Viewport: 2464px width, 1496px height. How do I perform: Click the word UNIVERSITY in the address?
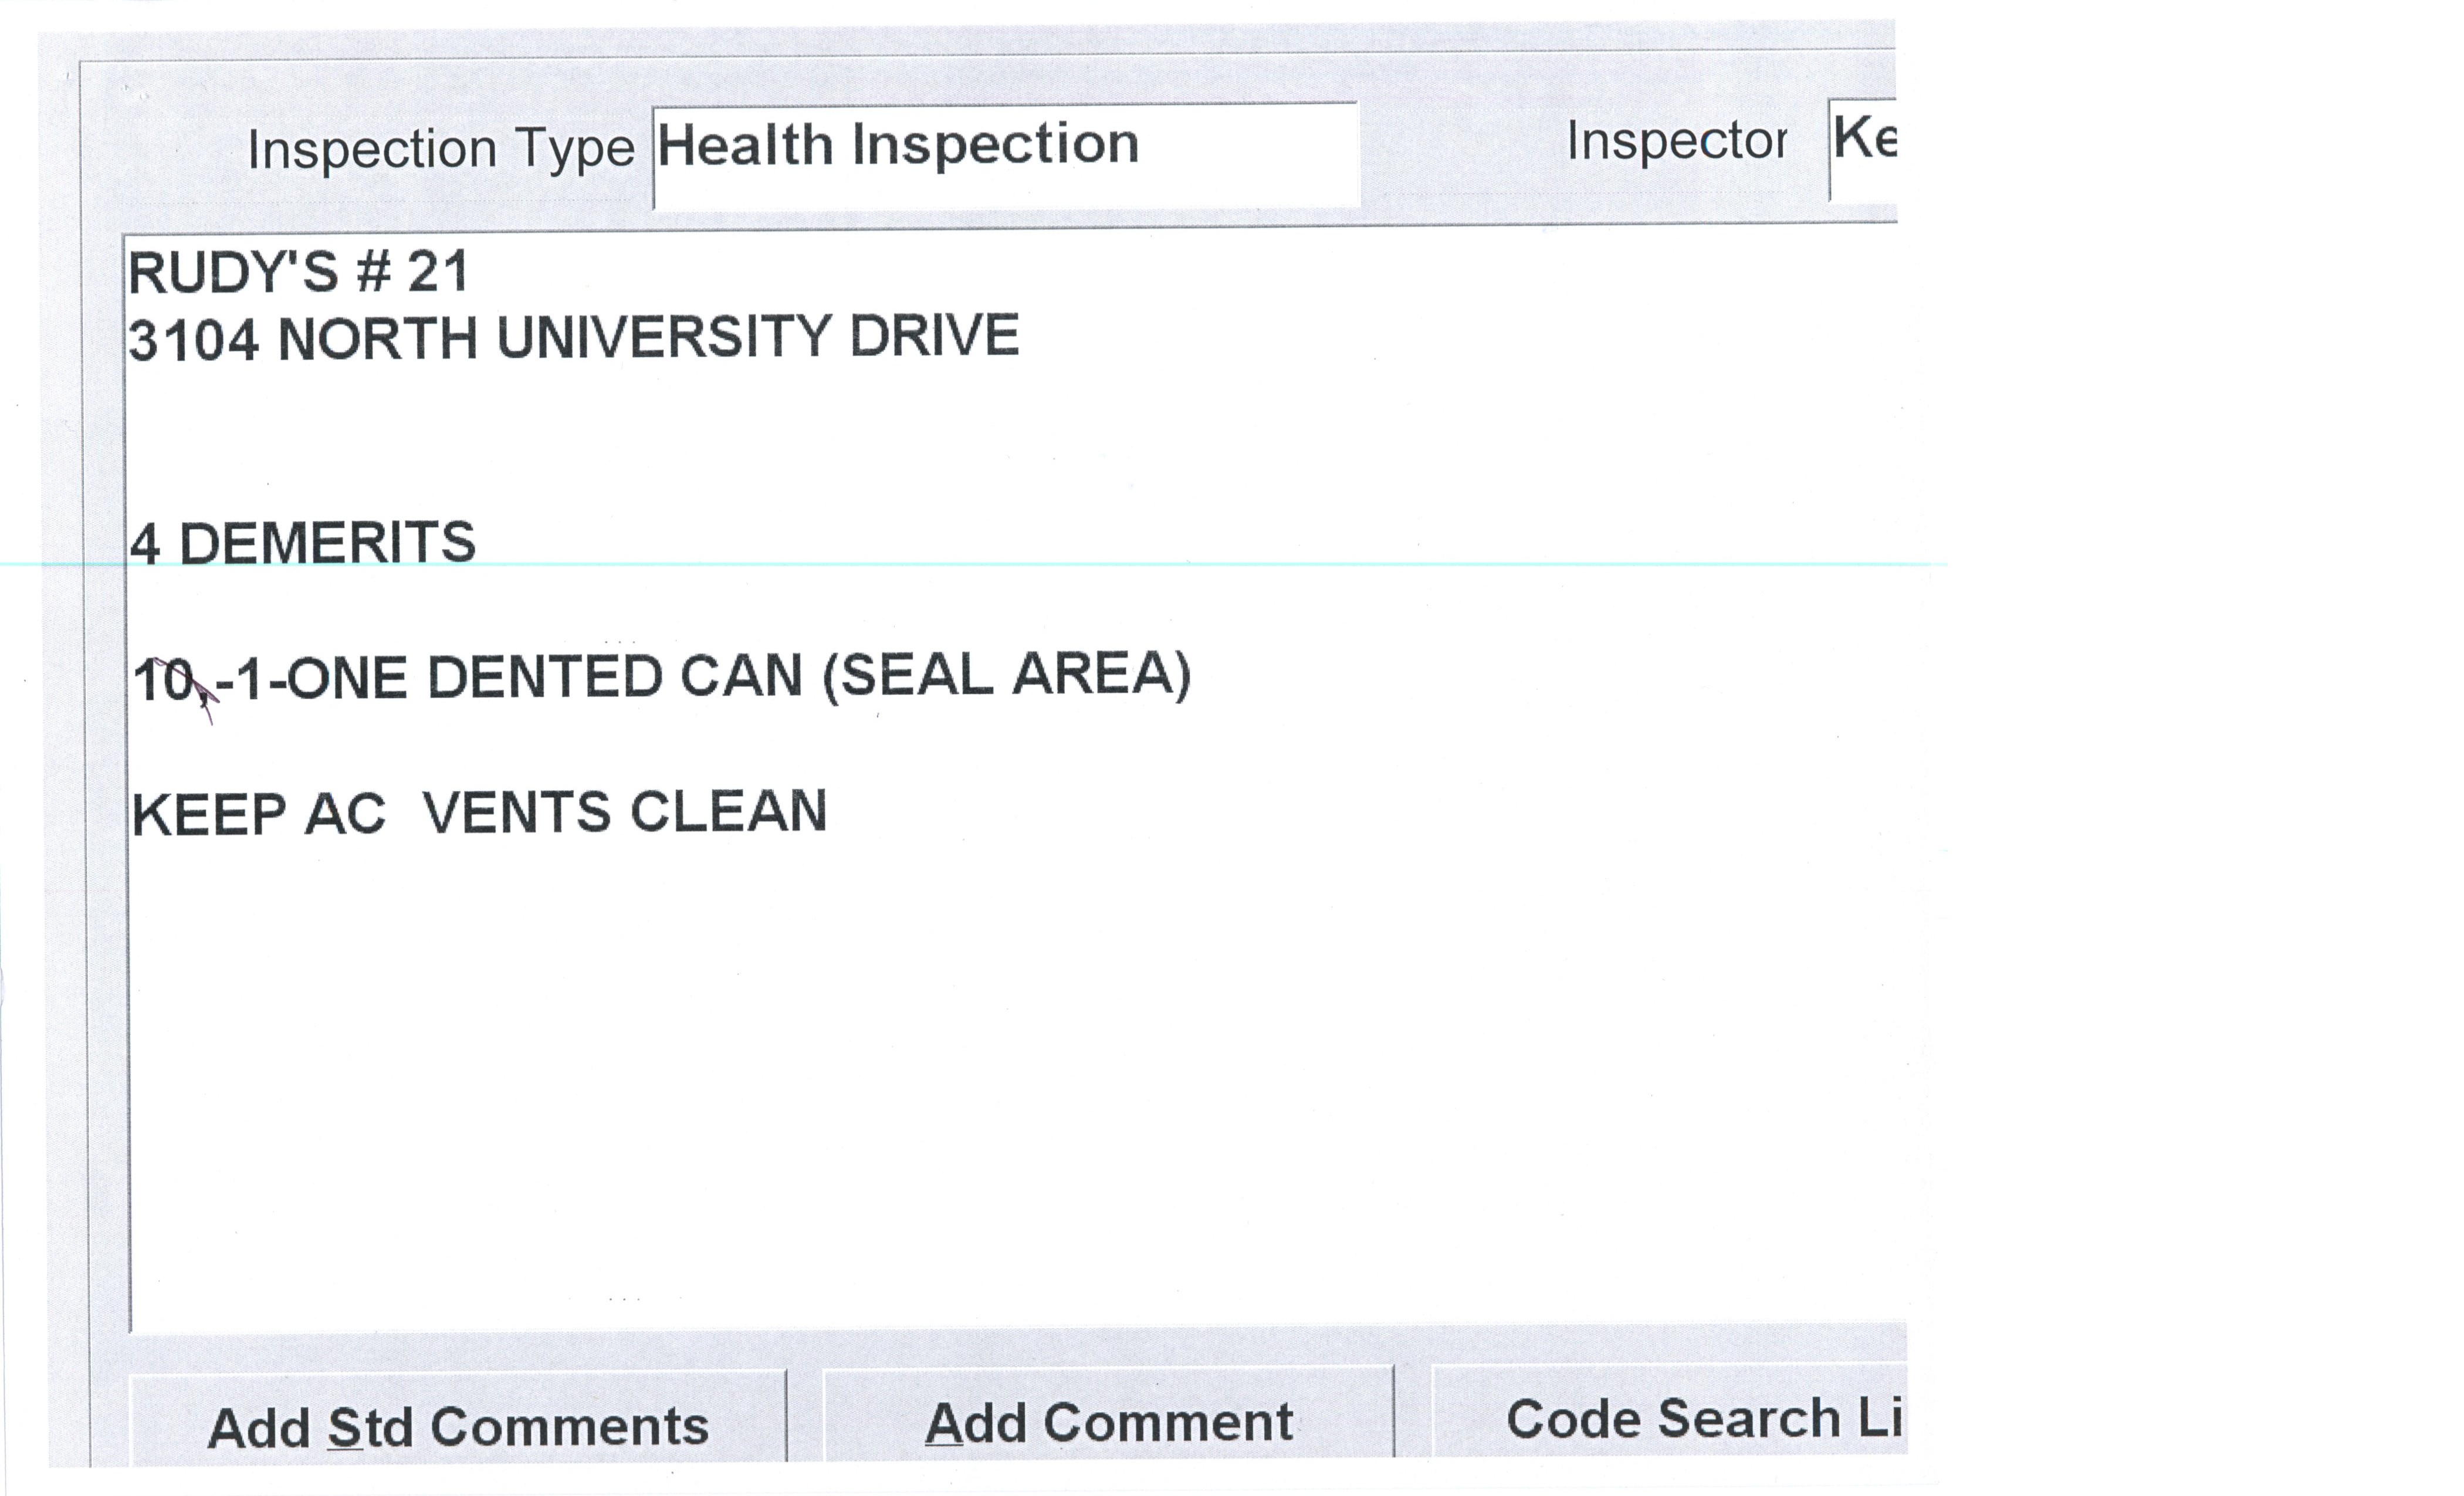(x=665, y=338)
